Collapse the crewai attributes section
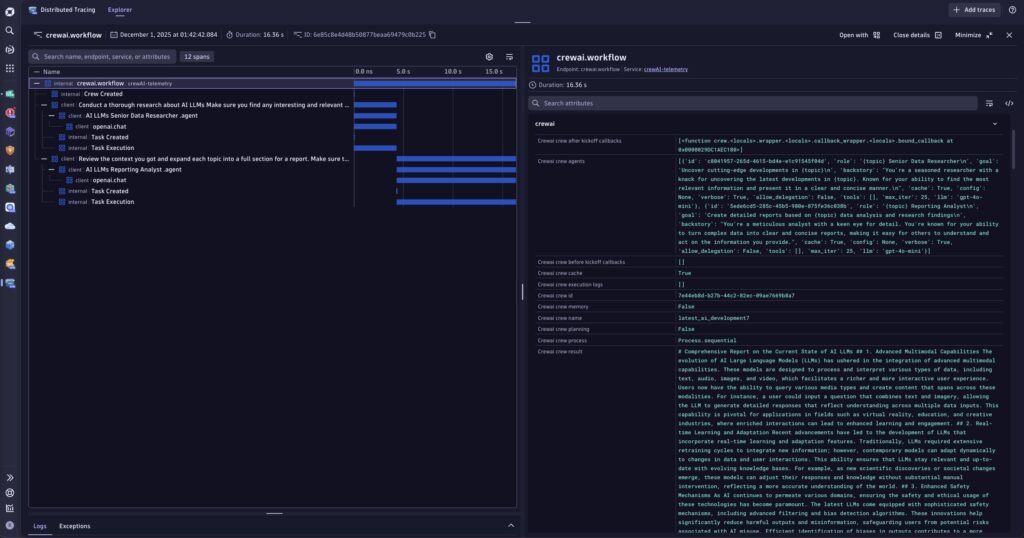This screenshot has height=538, width=1024. (995, 123)
